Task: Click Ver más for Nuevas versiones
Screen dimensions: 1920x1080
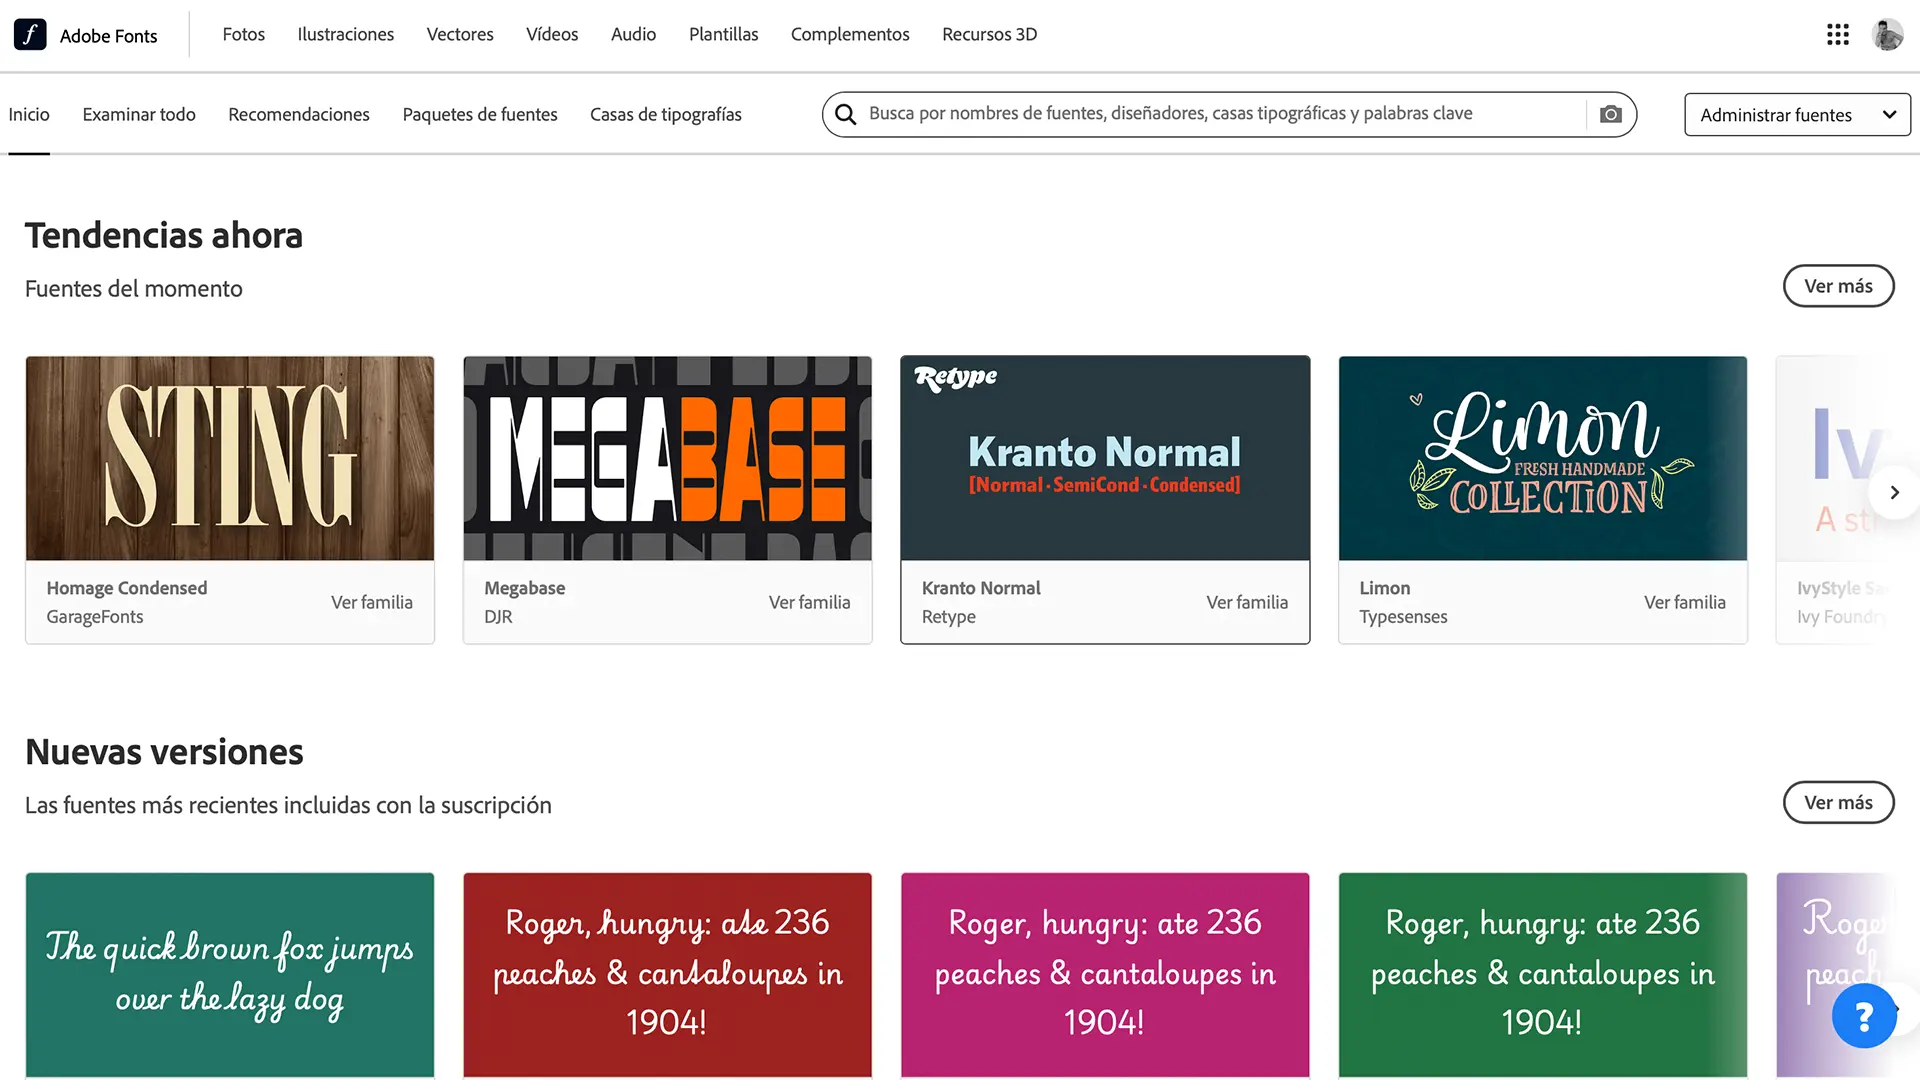Action: (x=1838, y=803)
